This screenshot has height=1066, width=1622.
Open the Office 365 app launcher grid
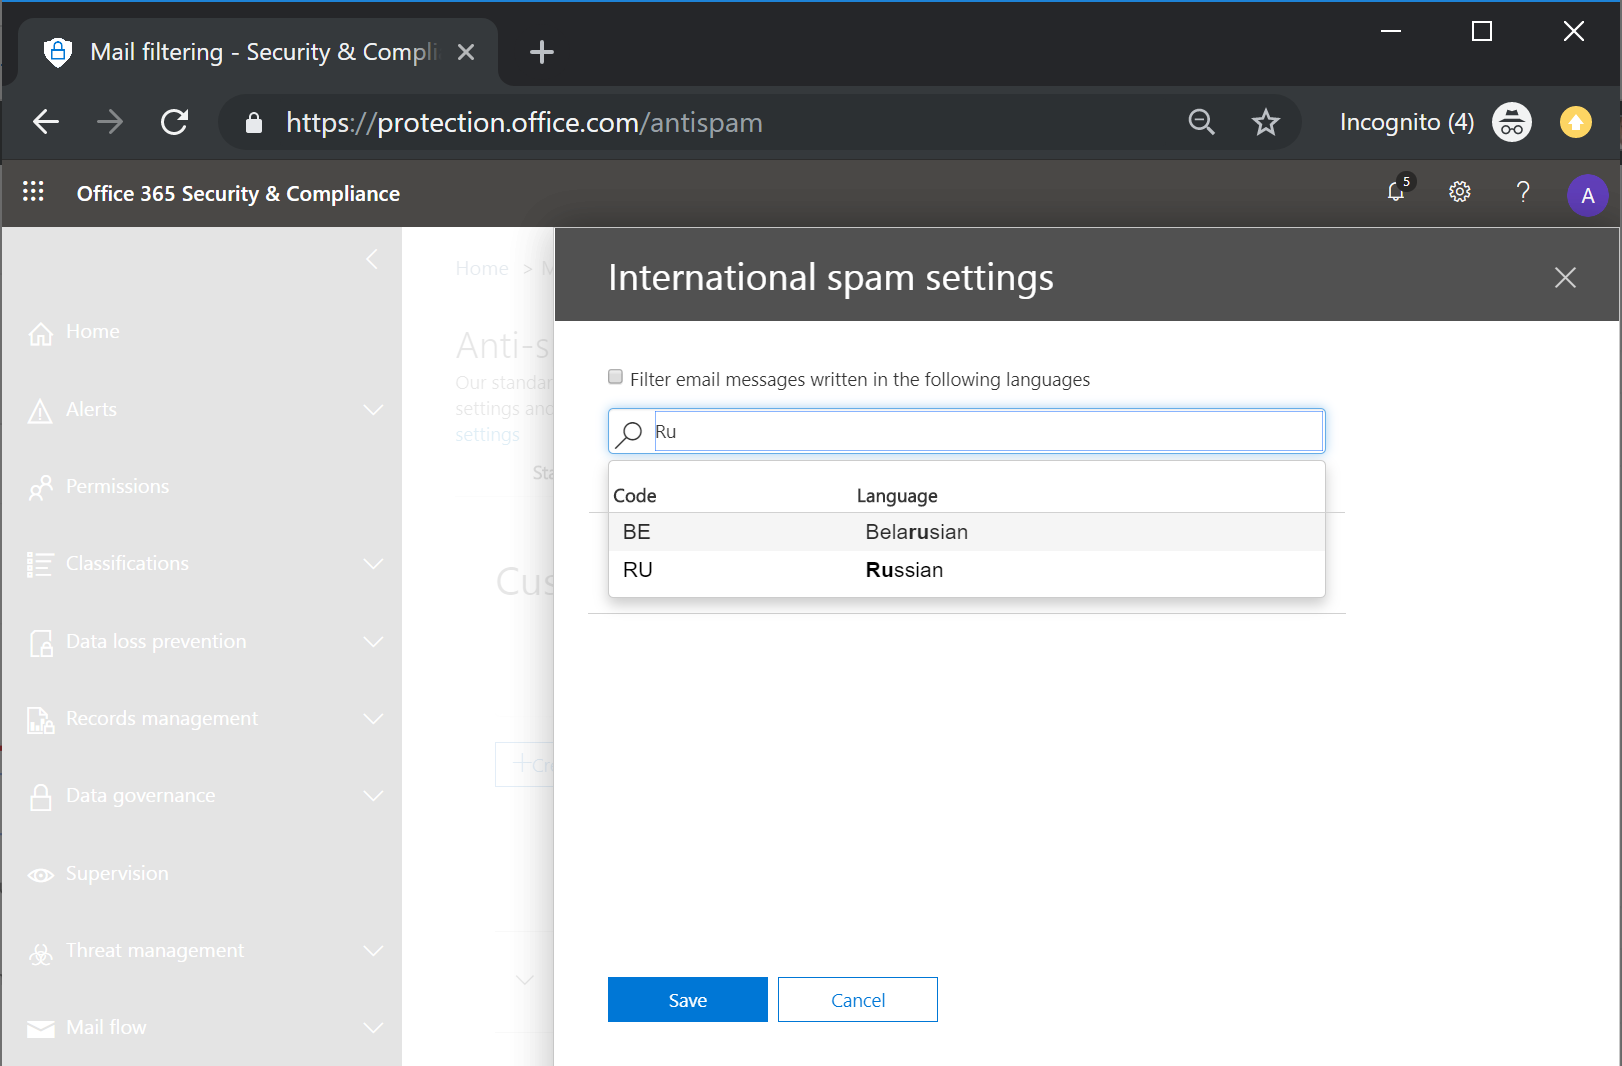(33, 192)
